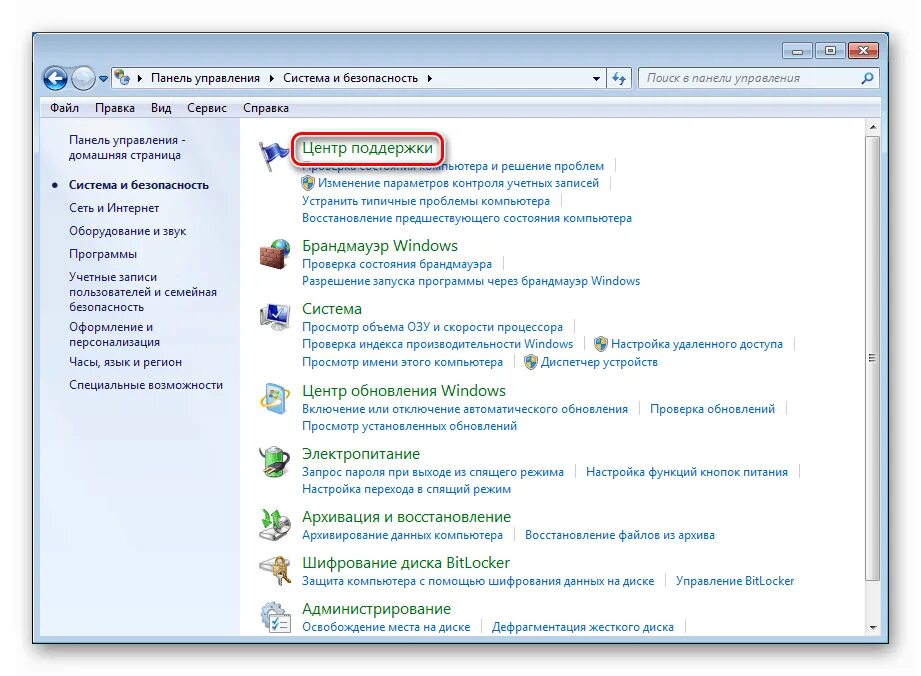Click Просмотр объема ОЗУ и скорости процессора

pyautogui.click(x=432, y=327)
